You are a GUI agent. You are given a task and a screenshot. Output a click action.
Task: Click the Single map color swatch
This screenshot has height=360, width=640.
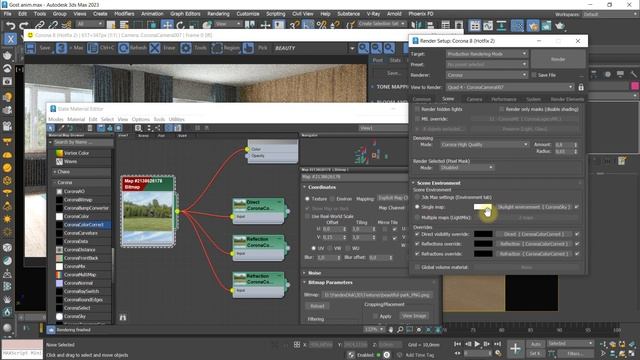[483, 207]
